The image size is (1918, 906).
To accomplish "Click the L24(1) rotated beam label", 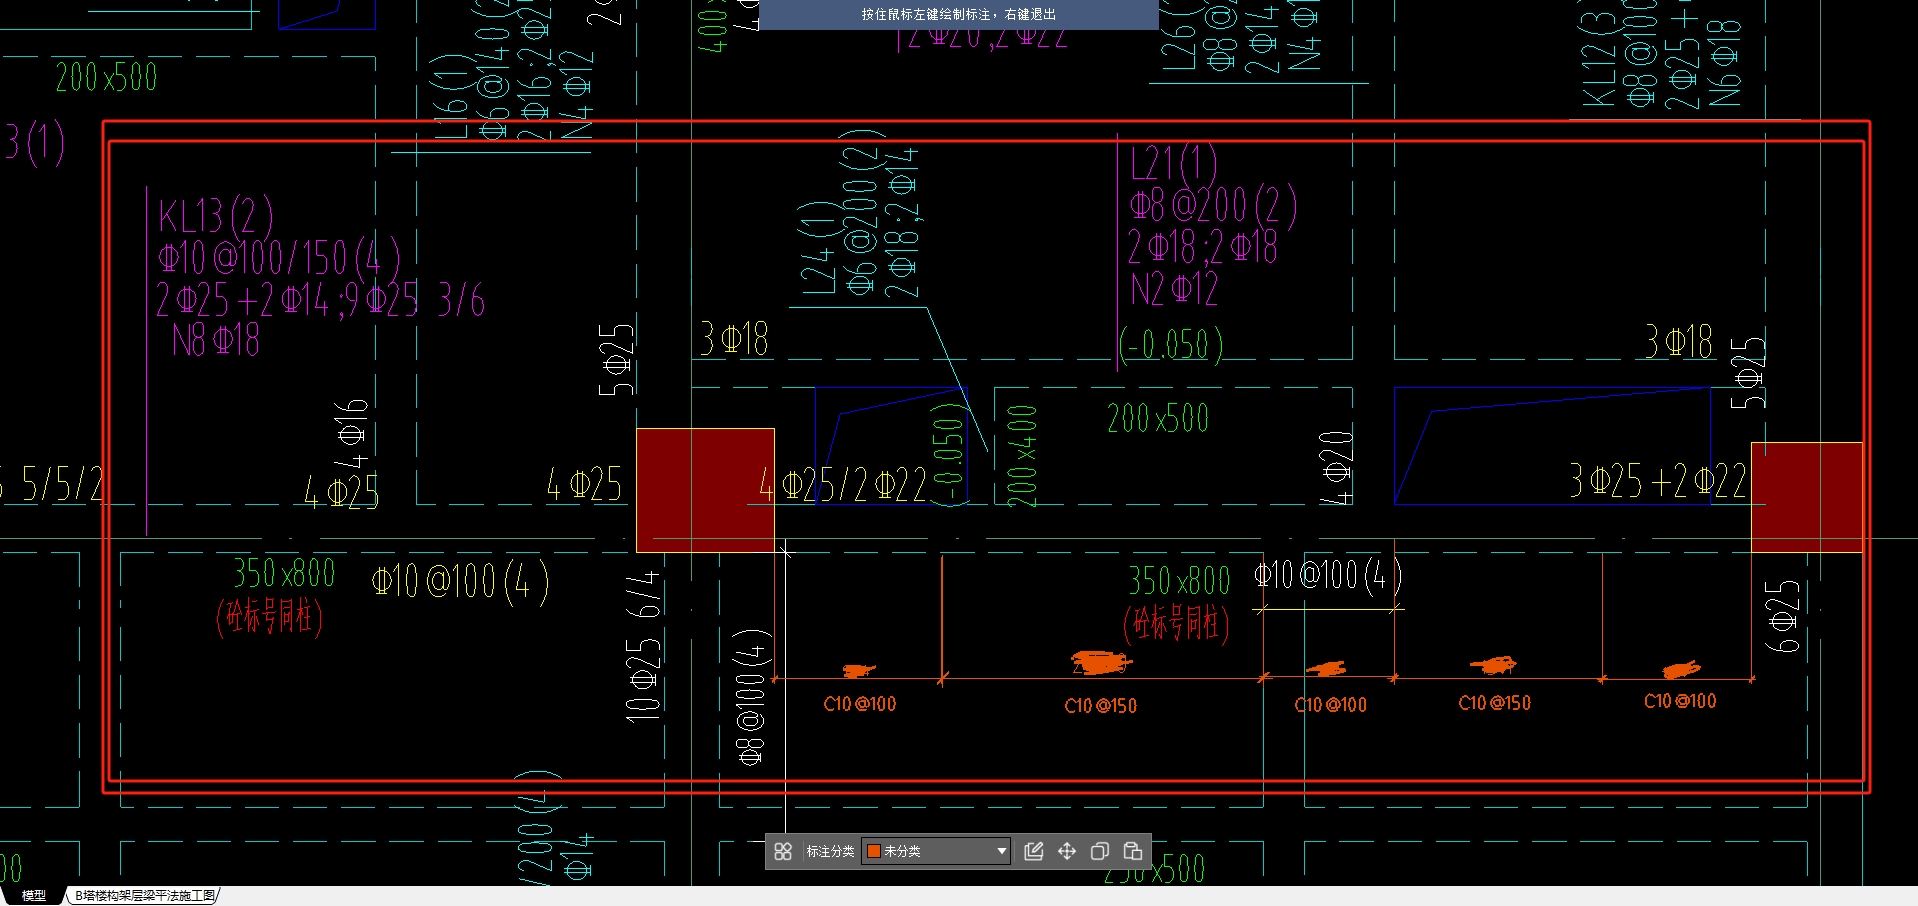I will [x=818, y=247].
